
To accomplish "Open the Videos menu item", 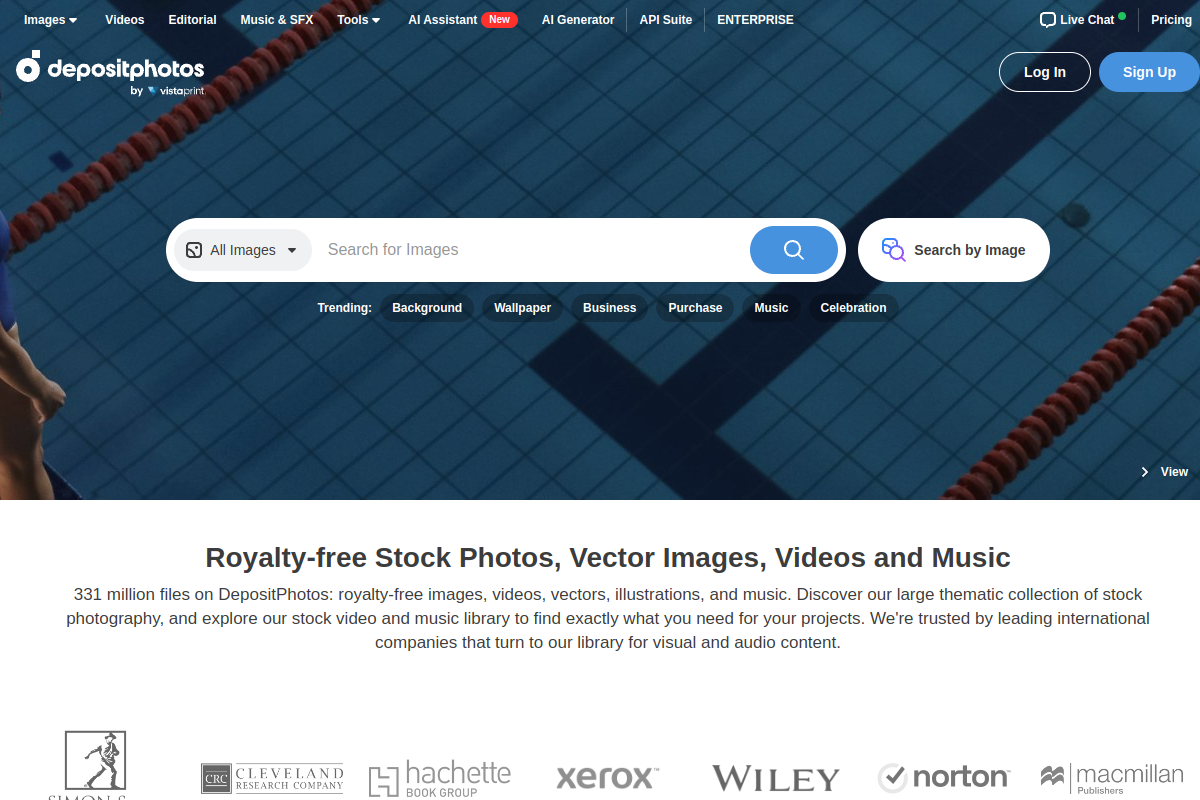I will (x=125, y=20).
